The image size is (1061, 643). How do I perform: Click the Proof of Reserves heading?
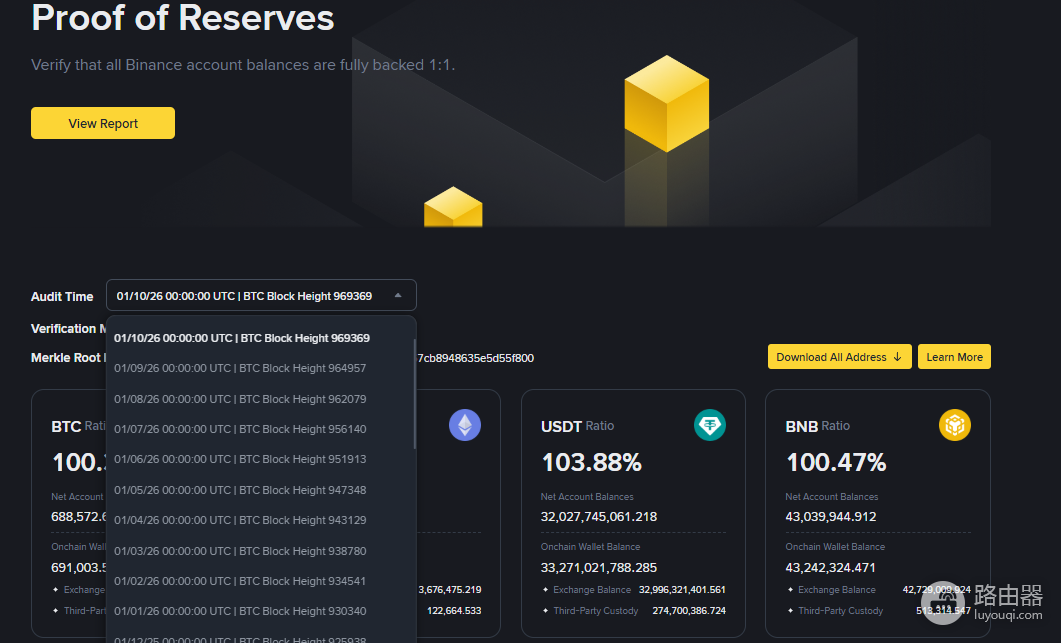point(183,17)
